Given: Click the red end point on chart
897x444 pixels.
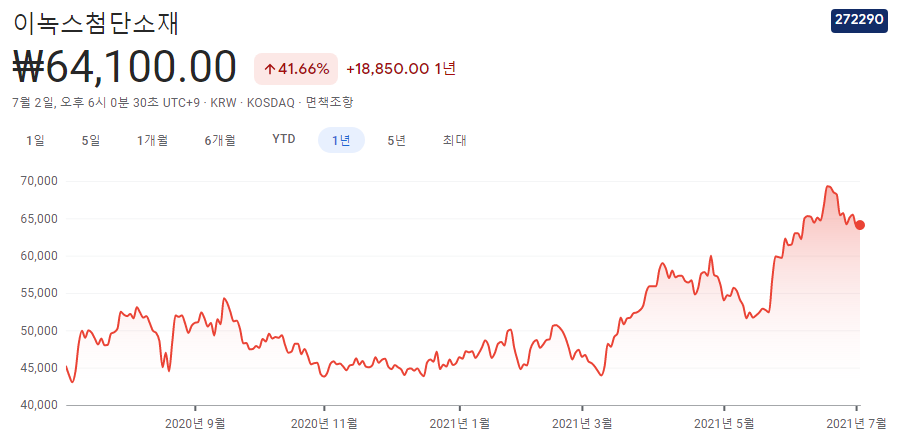Looking at the screenshot, I should 860,225.
